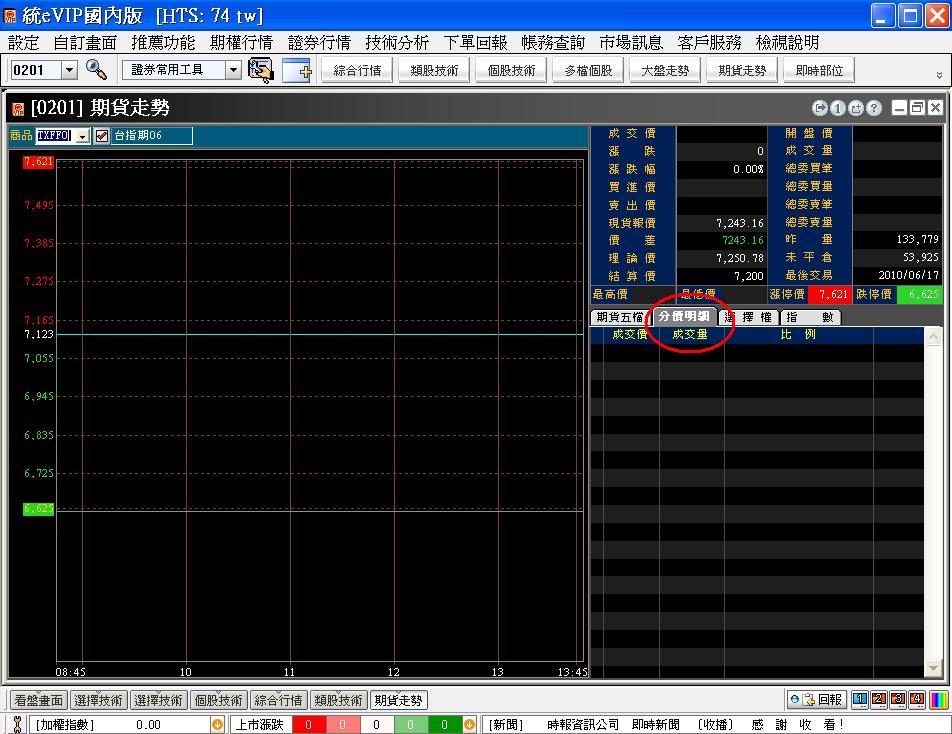Select the 類股技術 bottom tab

tap(338, 700)
